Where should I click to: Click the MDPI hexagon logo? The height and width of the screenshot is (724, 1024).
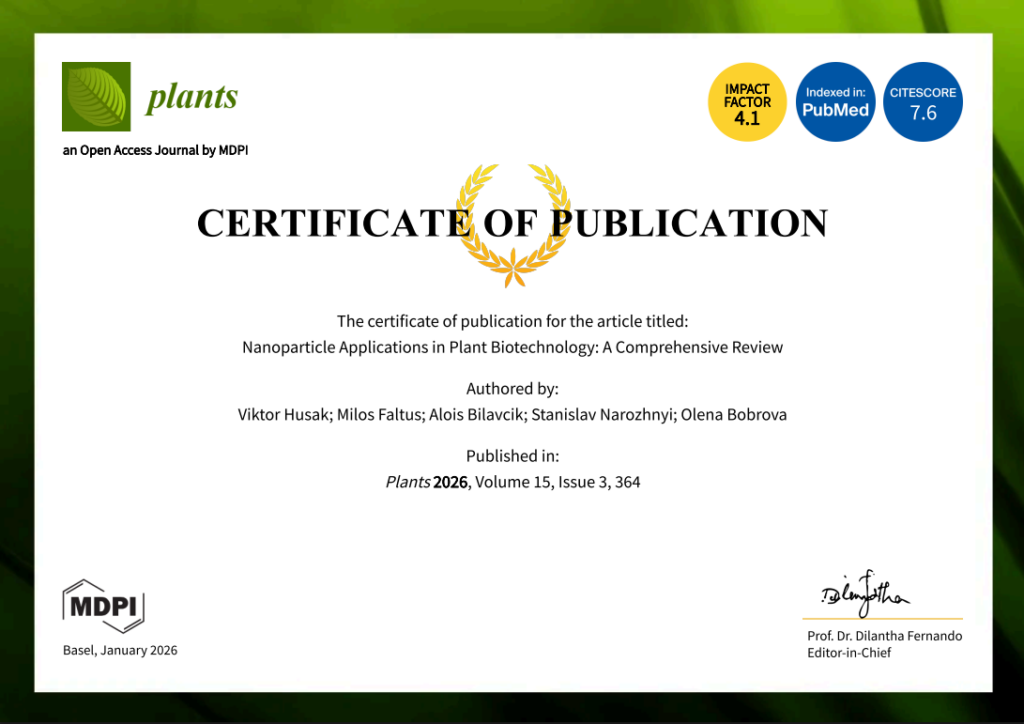tap(104, 605)
